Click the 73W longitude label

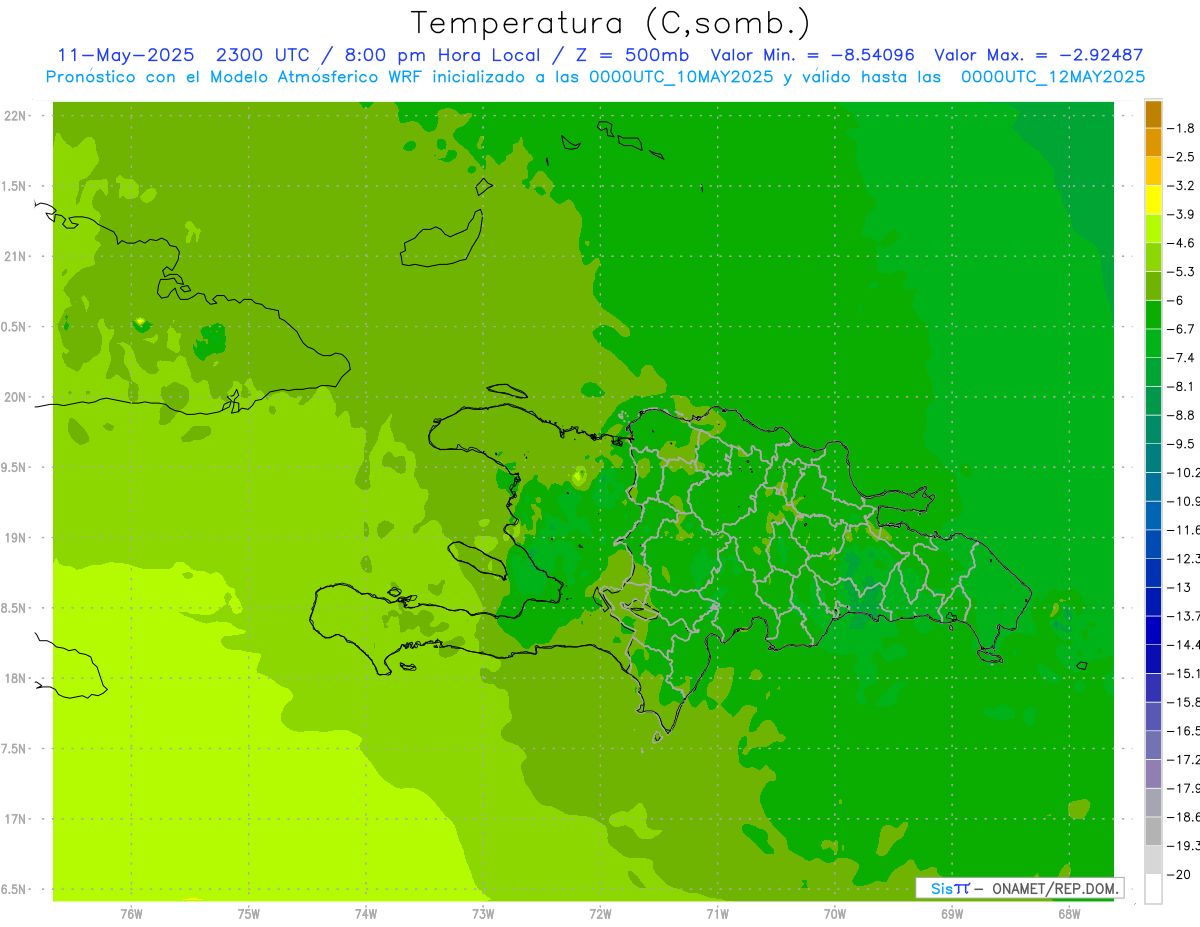[x=483, y=913]
